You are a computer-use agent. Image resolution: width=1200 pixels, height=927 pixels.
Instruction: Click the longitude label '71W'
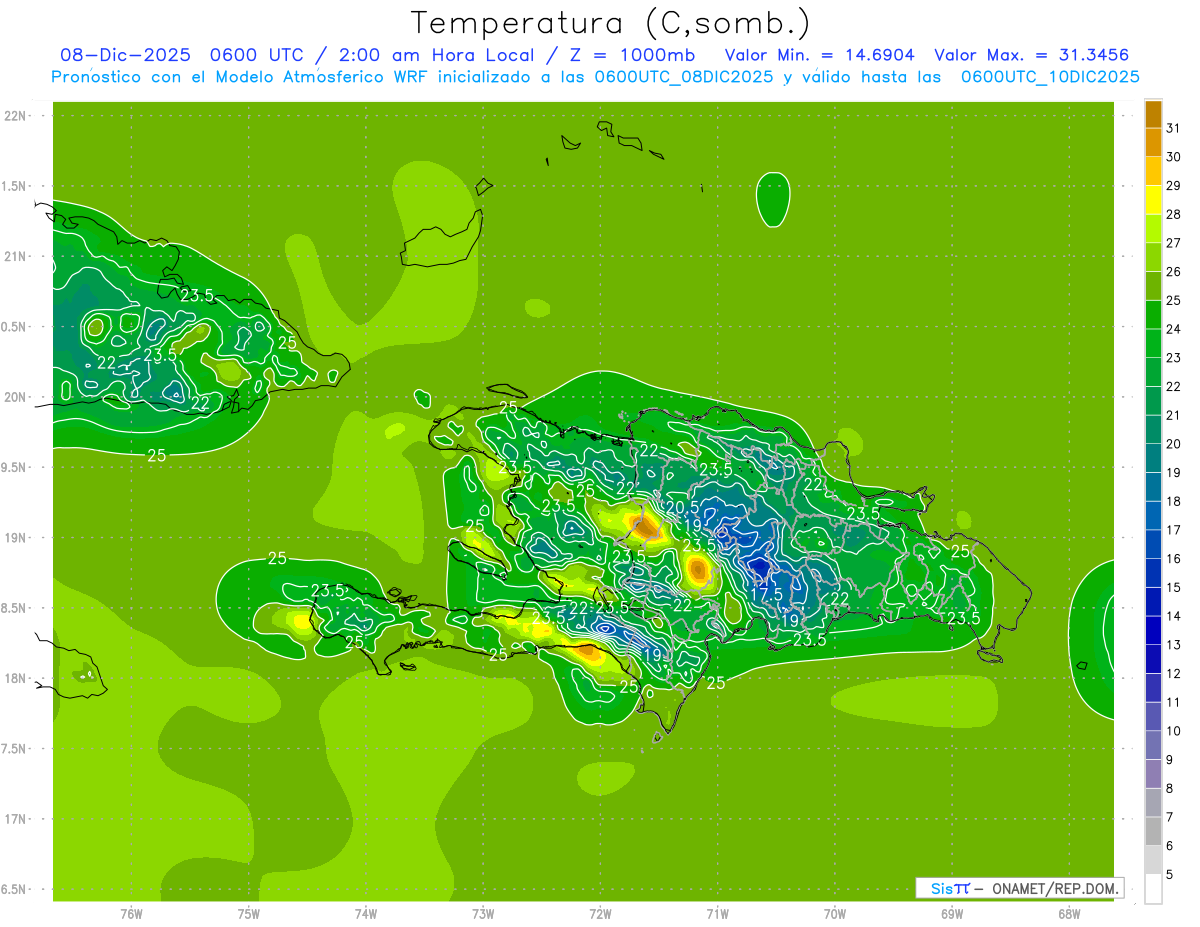(x=717, y=914)
